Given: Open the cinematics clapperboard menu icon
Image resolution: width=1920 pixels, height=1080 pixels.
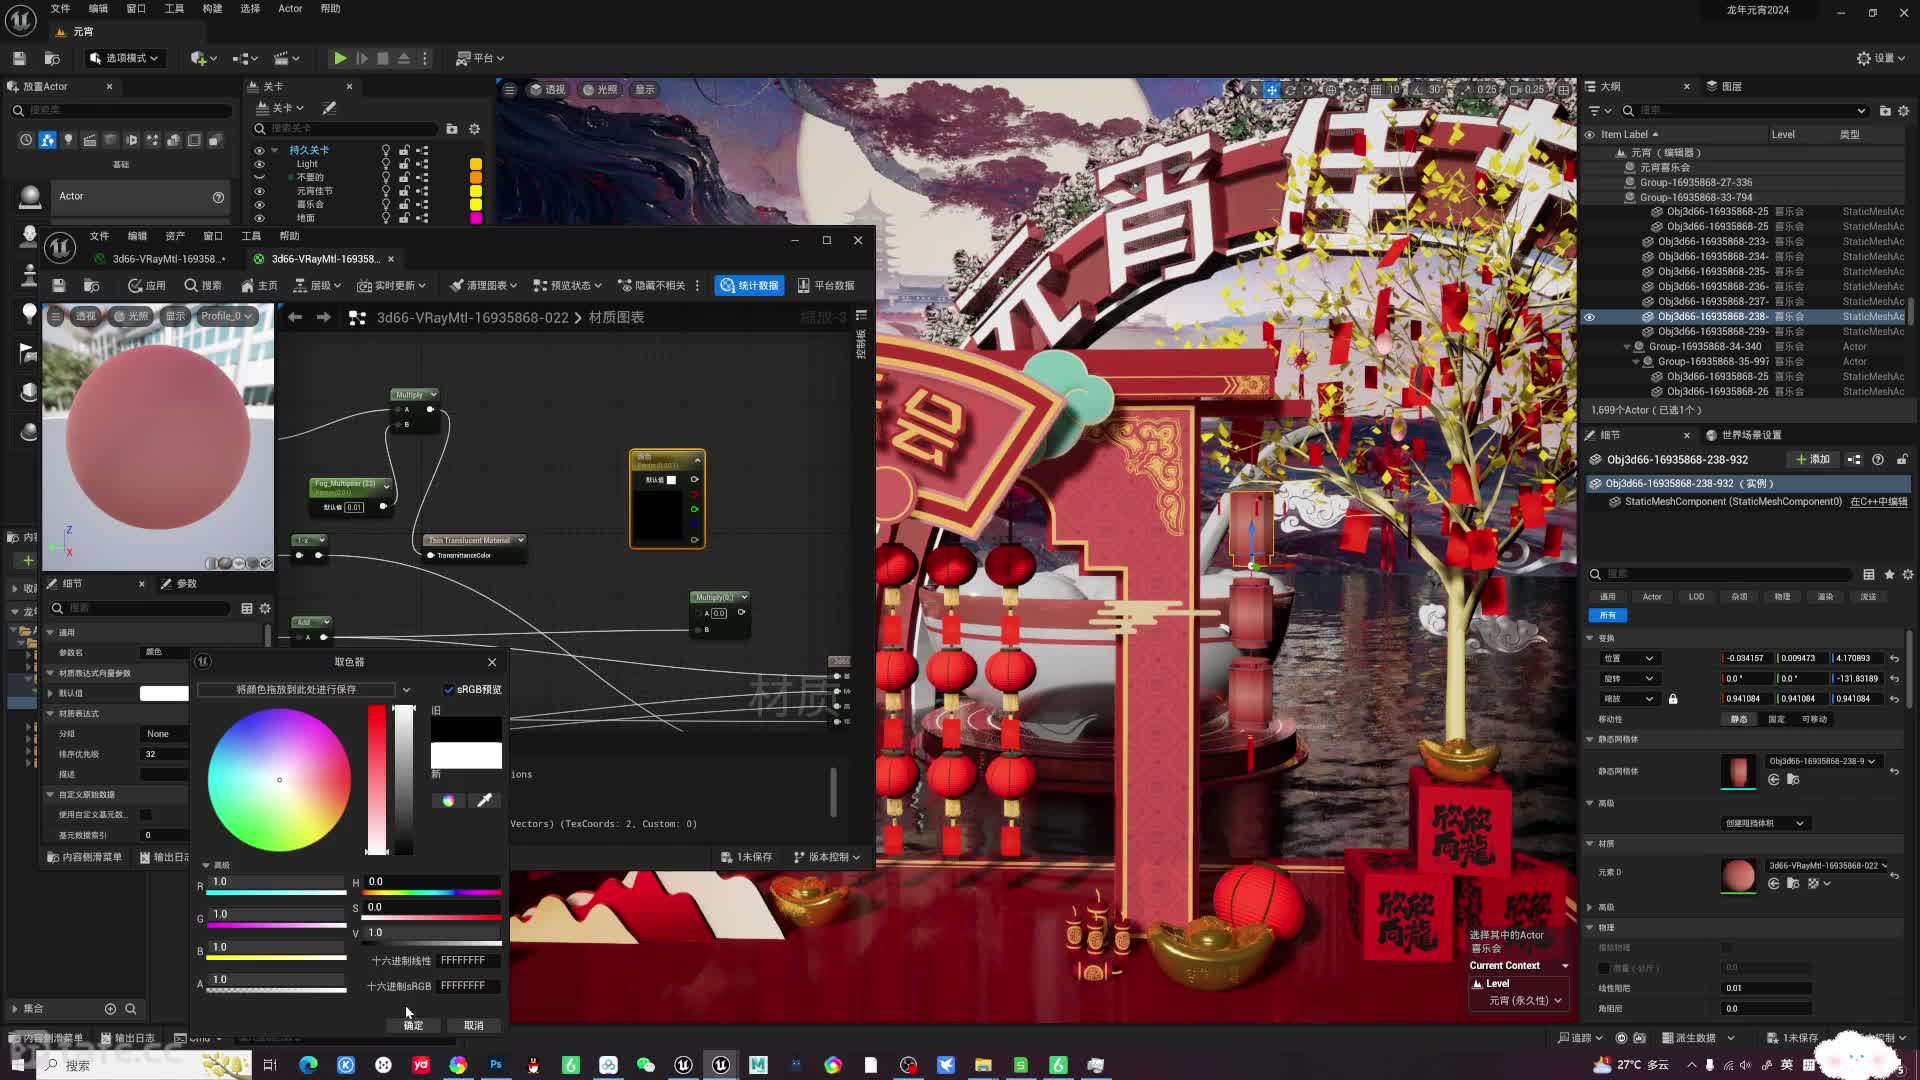Looking at the screenshot, I should tap(287, 58).
